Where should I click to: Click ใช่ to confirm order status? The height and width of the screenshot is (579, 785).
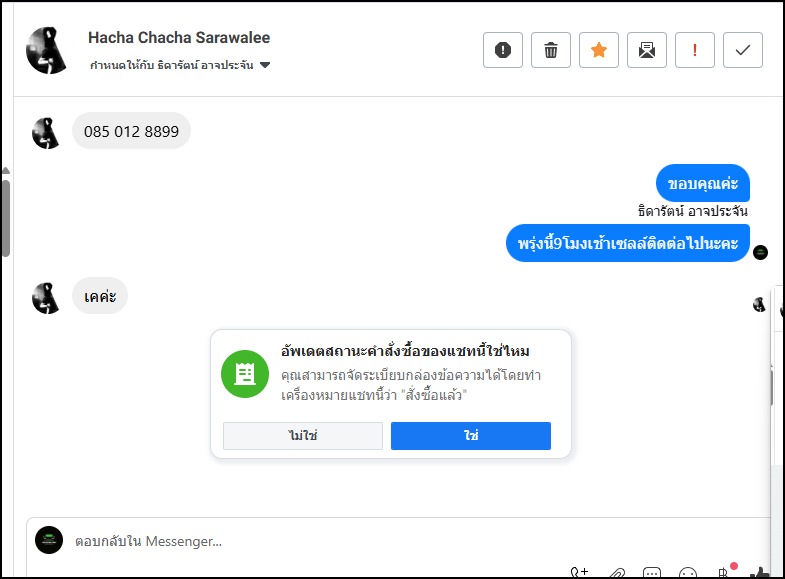point(470,436)
